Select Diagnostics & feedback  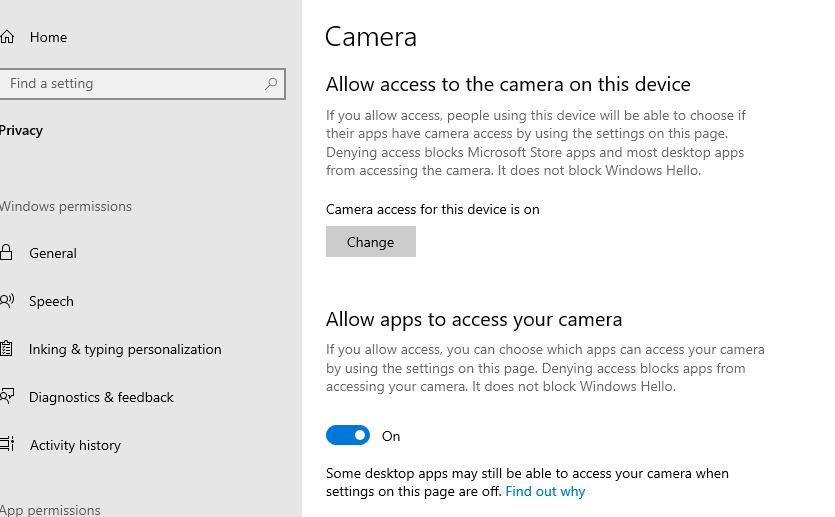point(101,397)
